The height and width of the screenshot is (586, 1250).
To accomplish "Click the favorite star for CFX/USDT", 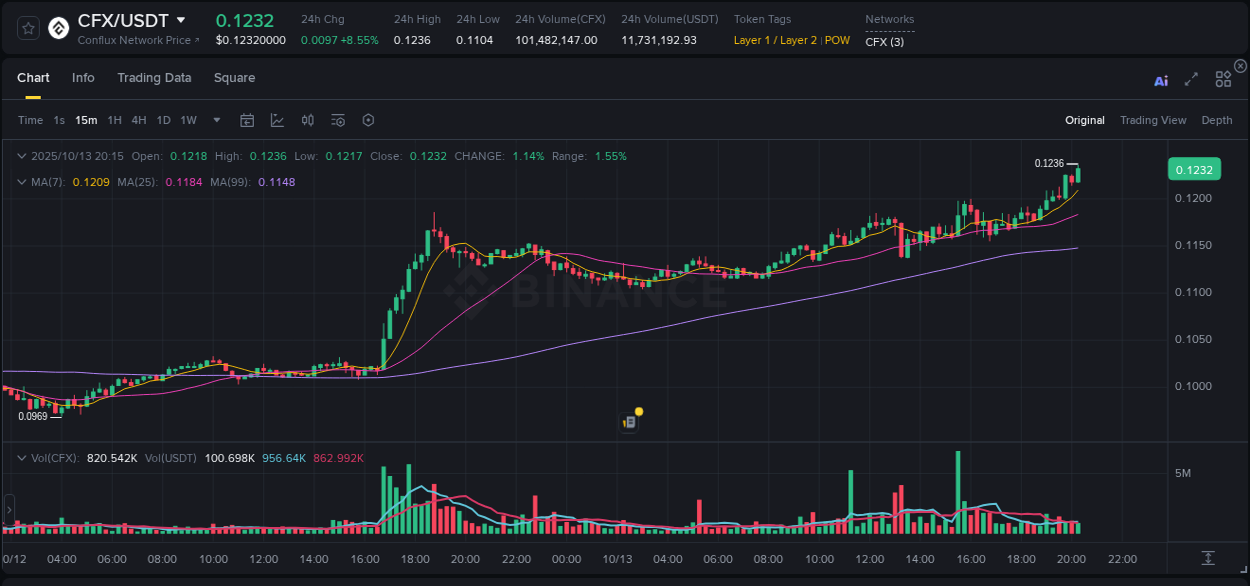I will tap(28, 27).
